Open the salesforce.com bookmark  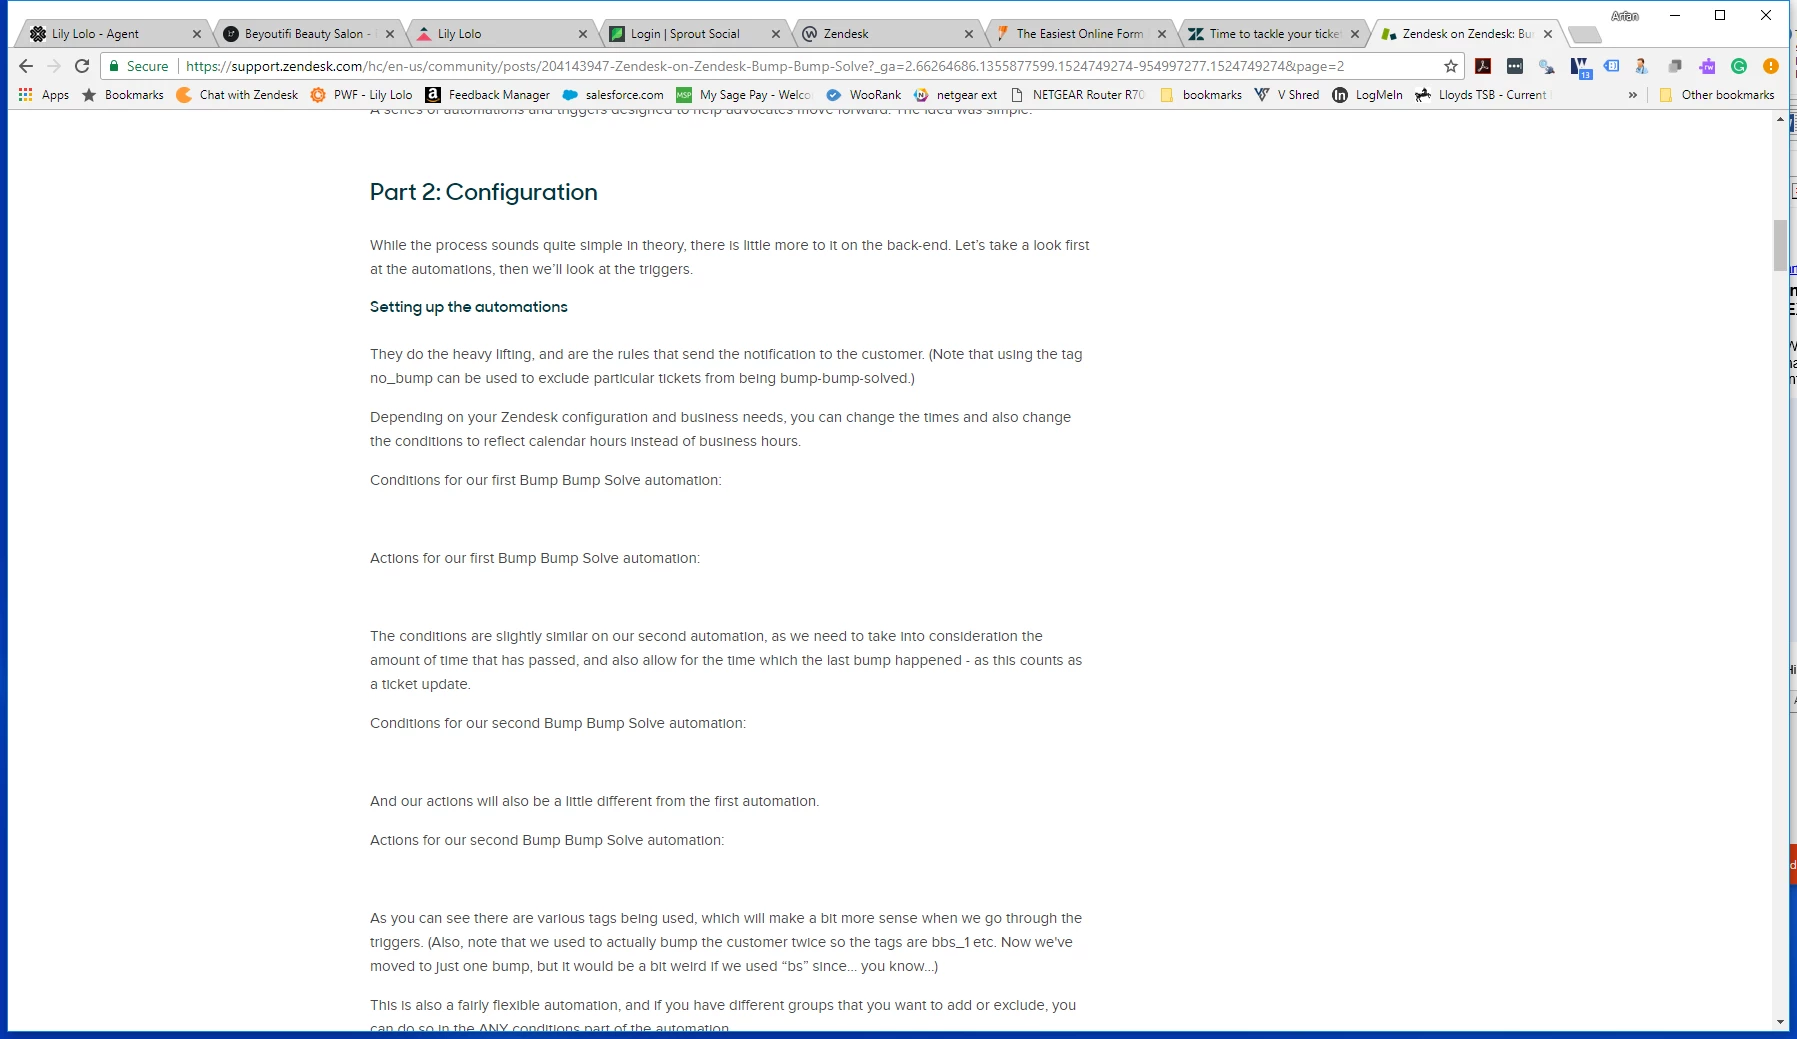click(613, 95)
